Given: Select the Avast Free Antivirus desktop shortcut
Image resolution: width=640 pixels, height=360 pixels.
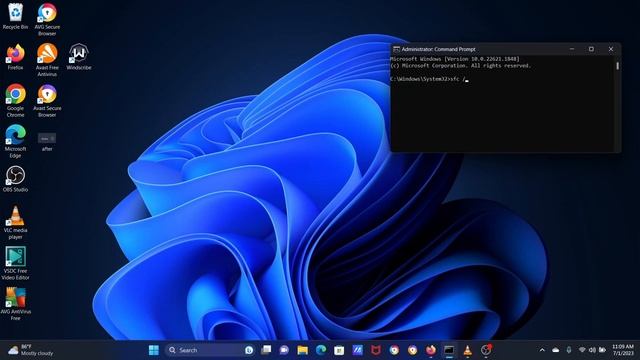Looking at the screenshot, I should point(47,60).
